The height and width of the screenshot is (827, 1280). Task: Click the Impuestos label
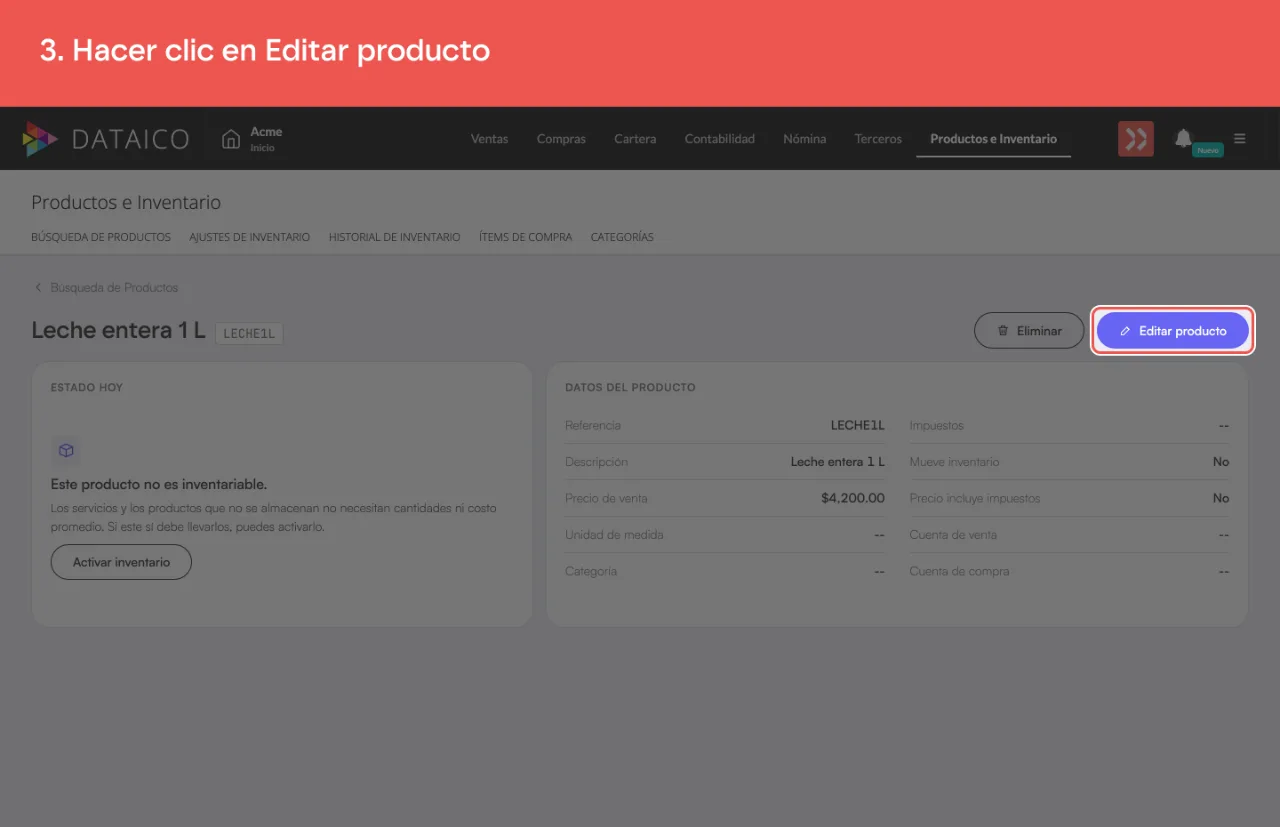936,425
